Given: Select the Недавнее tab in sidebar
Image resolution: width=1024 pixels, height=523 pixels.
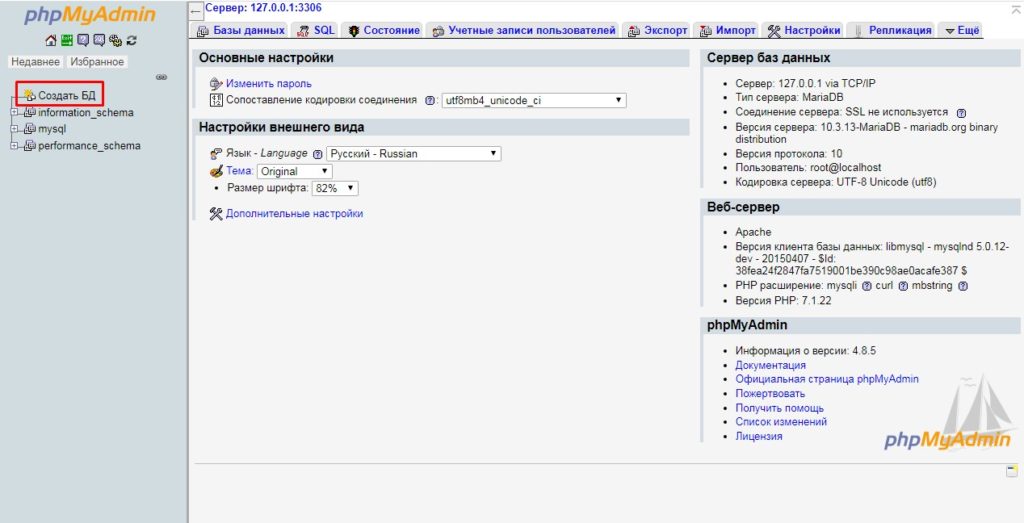Looking at the screenshot, I should [x=35, y=61].
